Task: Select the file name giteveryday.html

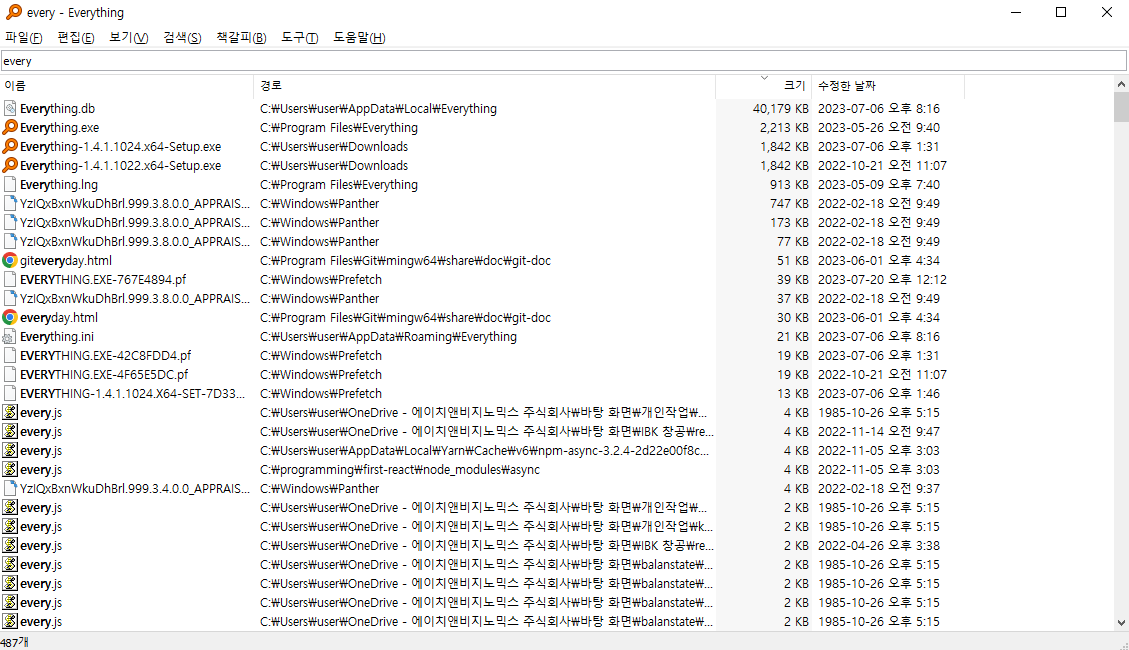Action: point(66,261)
